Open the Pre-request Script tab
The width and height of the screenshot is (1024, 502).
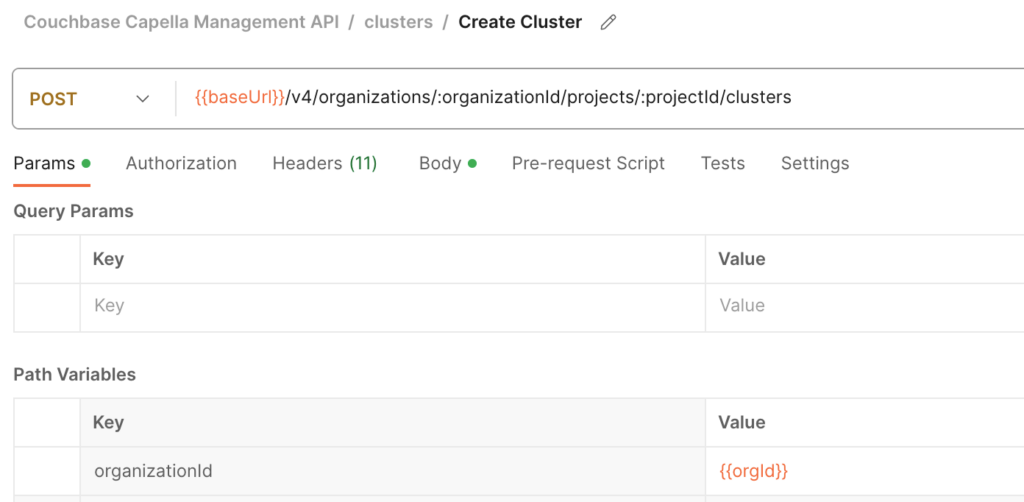click(588, 163)
